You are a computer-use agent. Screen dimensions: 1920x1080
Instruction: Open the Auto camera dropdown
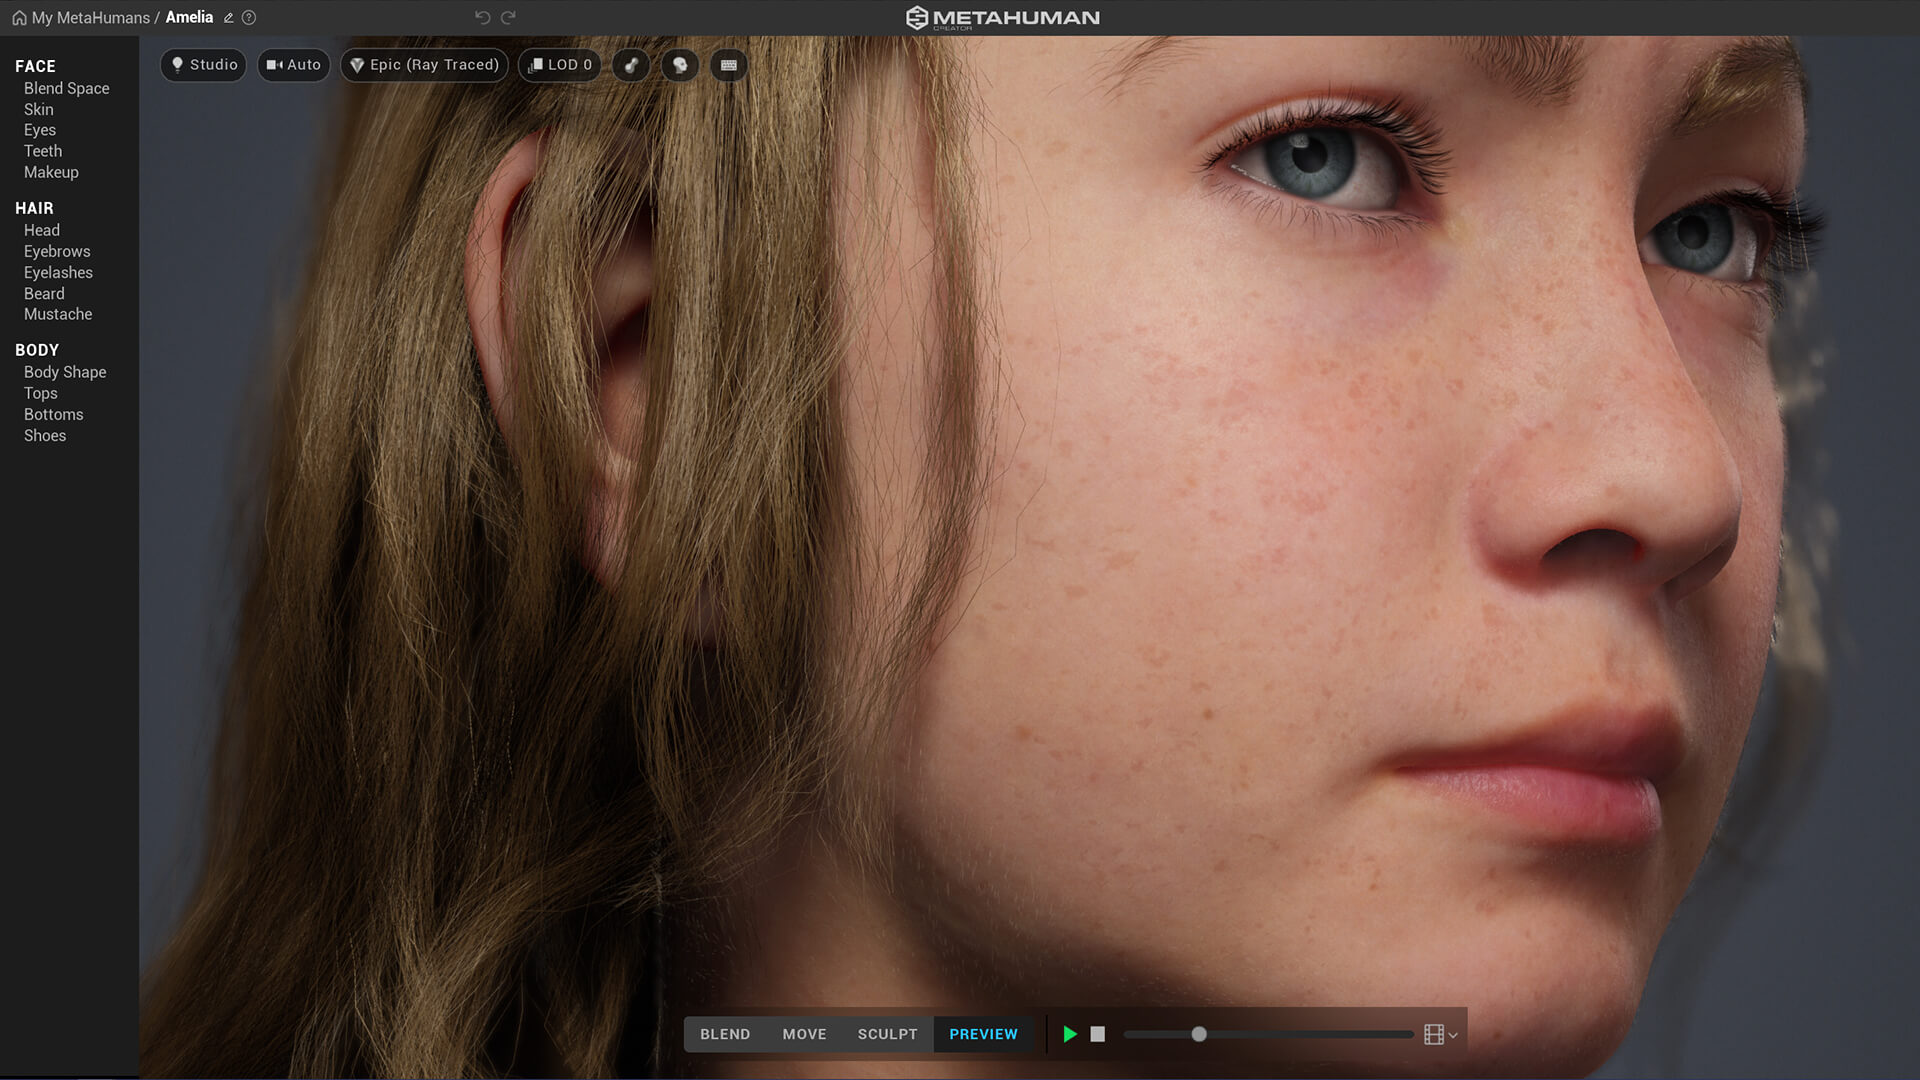click(x=293, y=65)
